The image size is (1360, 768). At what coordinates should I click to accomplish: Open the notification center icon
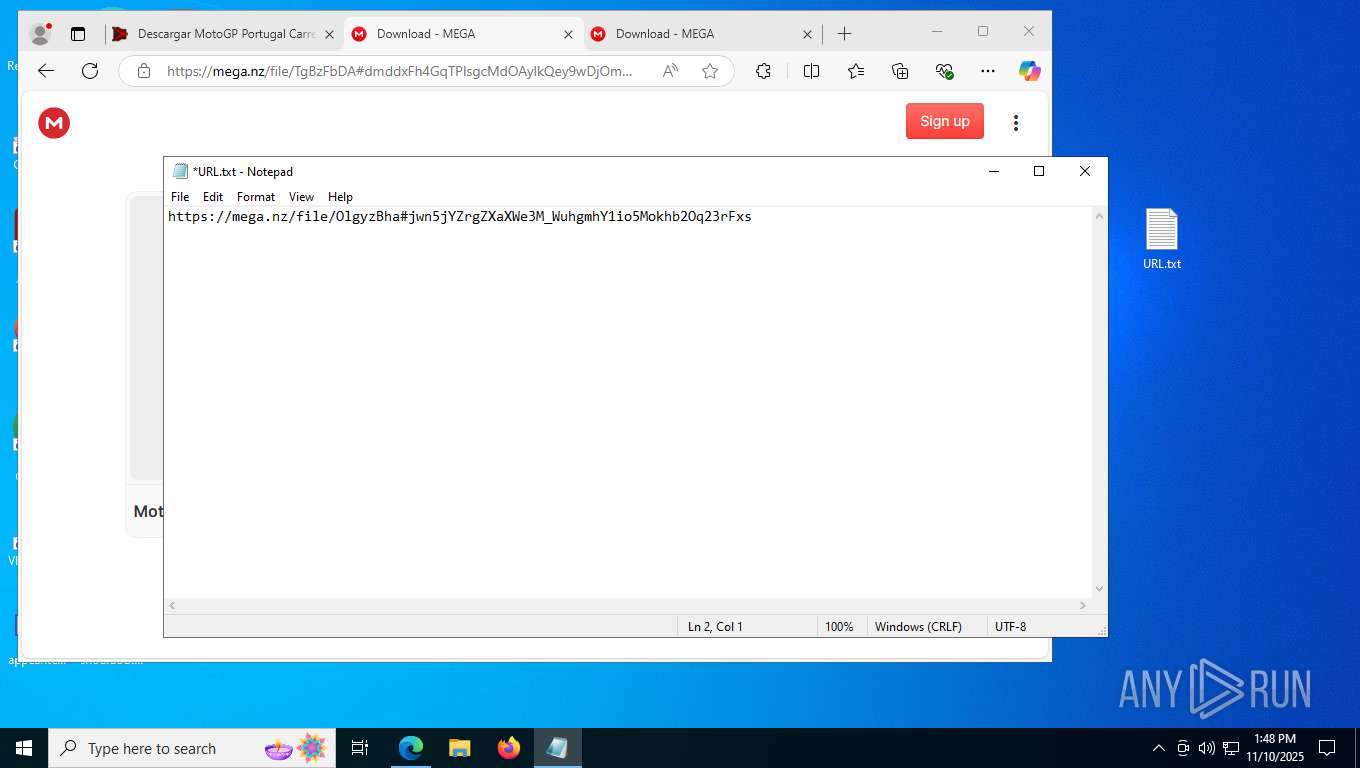click(1327, 748)
